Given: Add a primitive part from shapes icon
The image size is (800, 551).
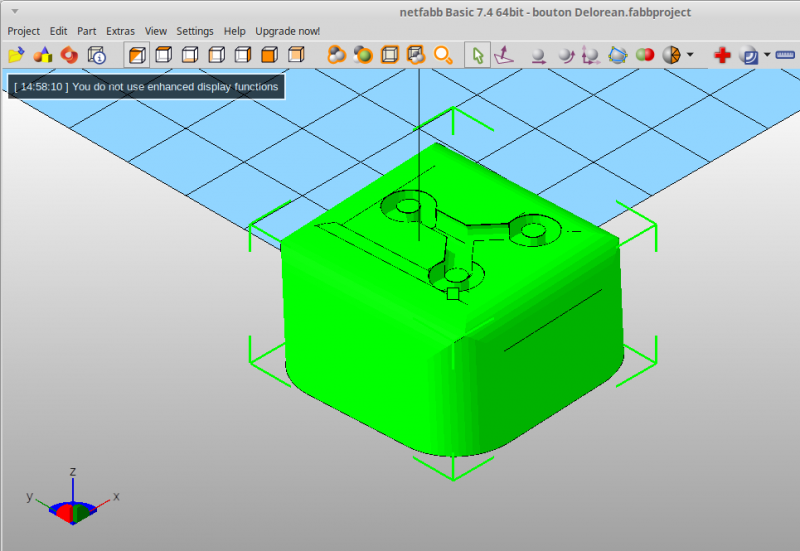Looking at the screenshot, I should point(43,55).
